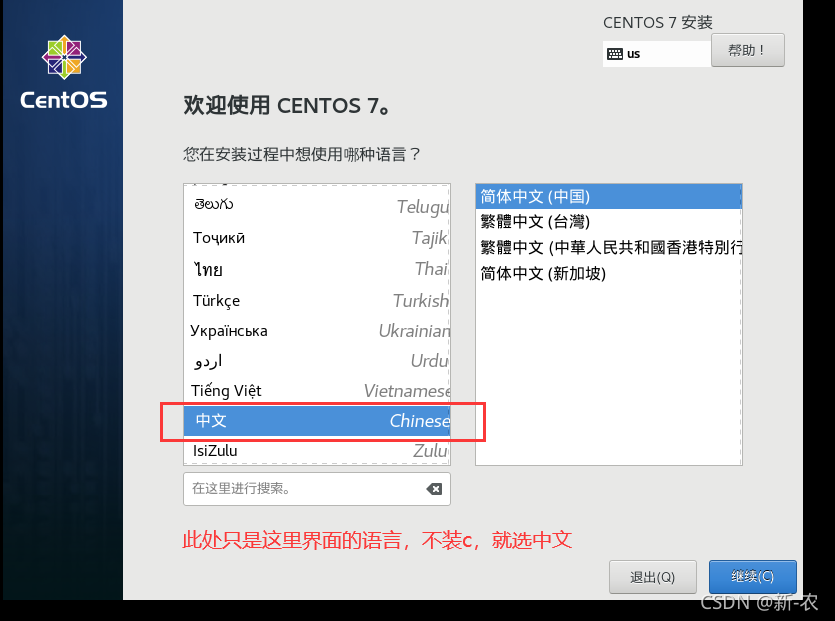The image size is (835, 621).
Task: Select the Urdu language row
Action: pyautogui.click(x=317, y=361)
